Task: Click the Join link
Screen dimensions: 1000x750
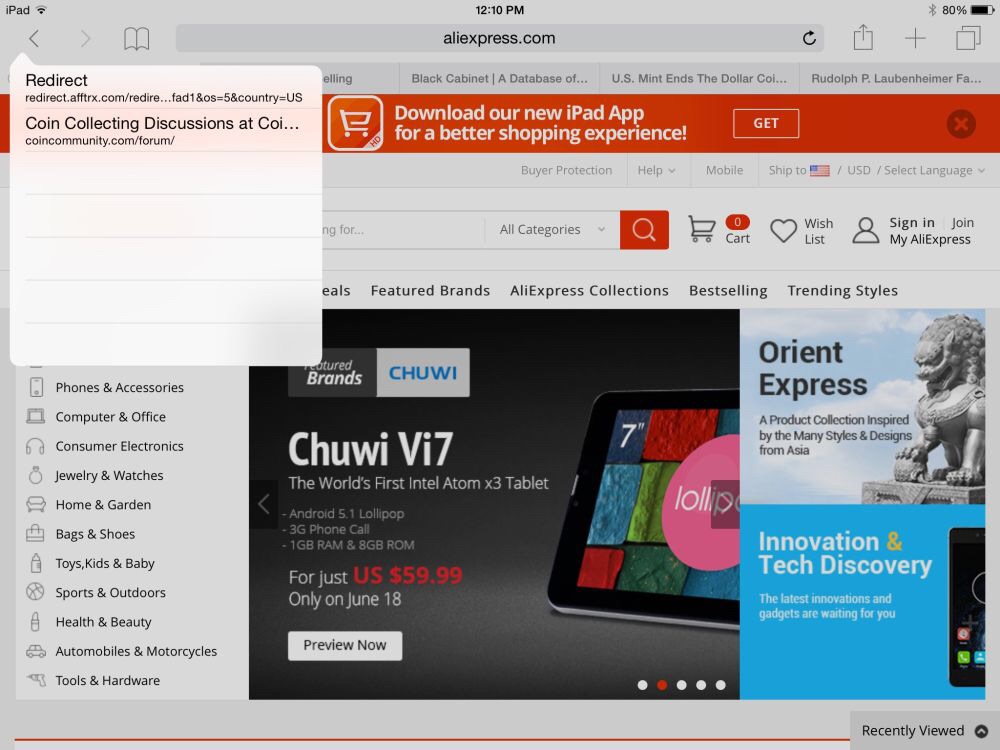Action: (962, 223)
